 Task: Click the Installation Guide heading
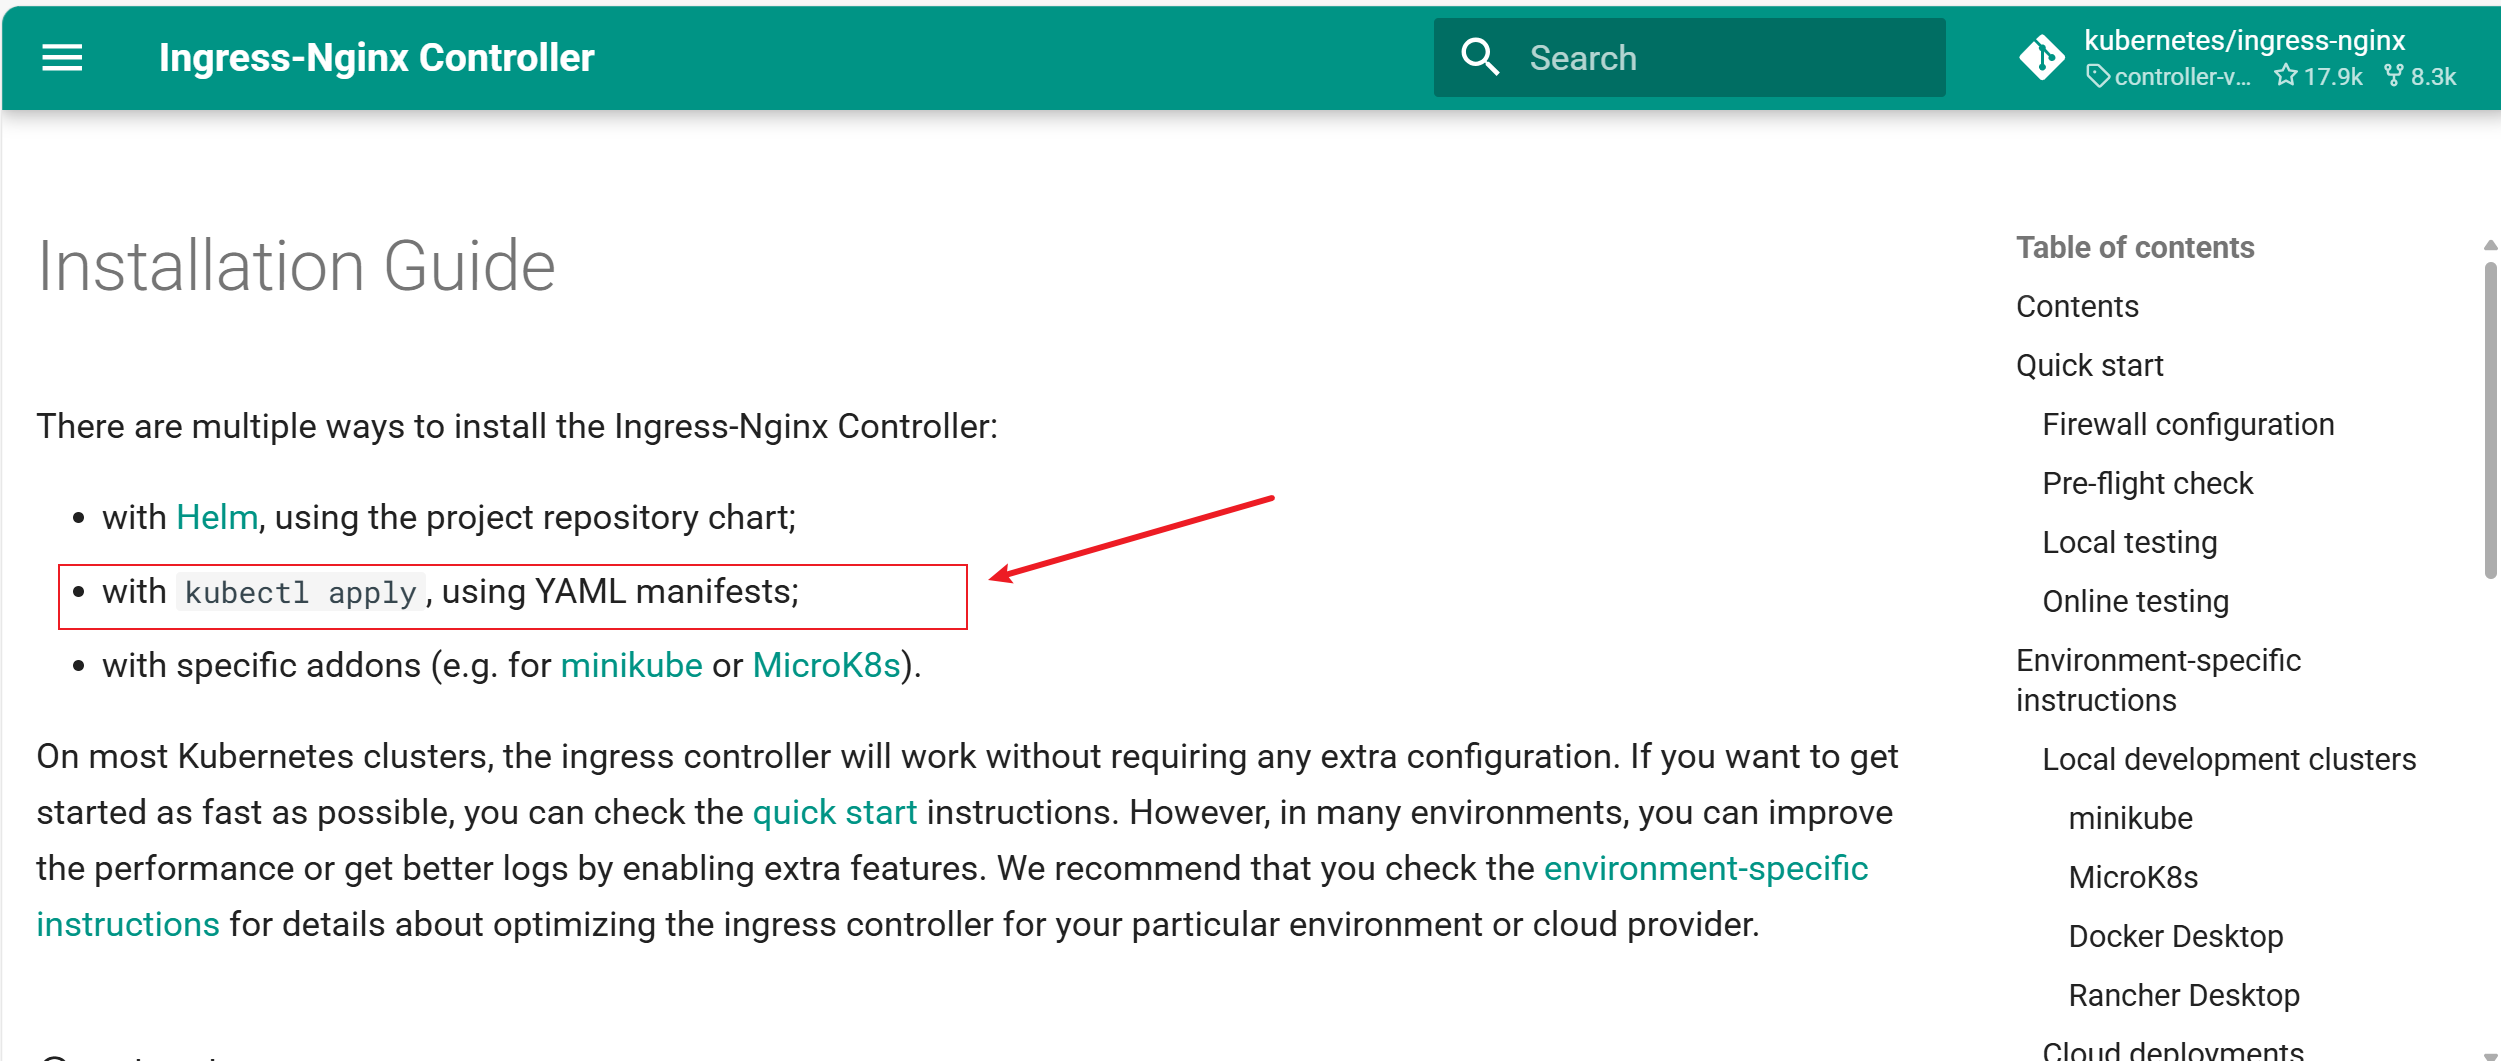click(x=296, y=266)
